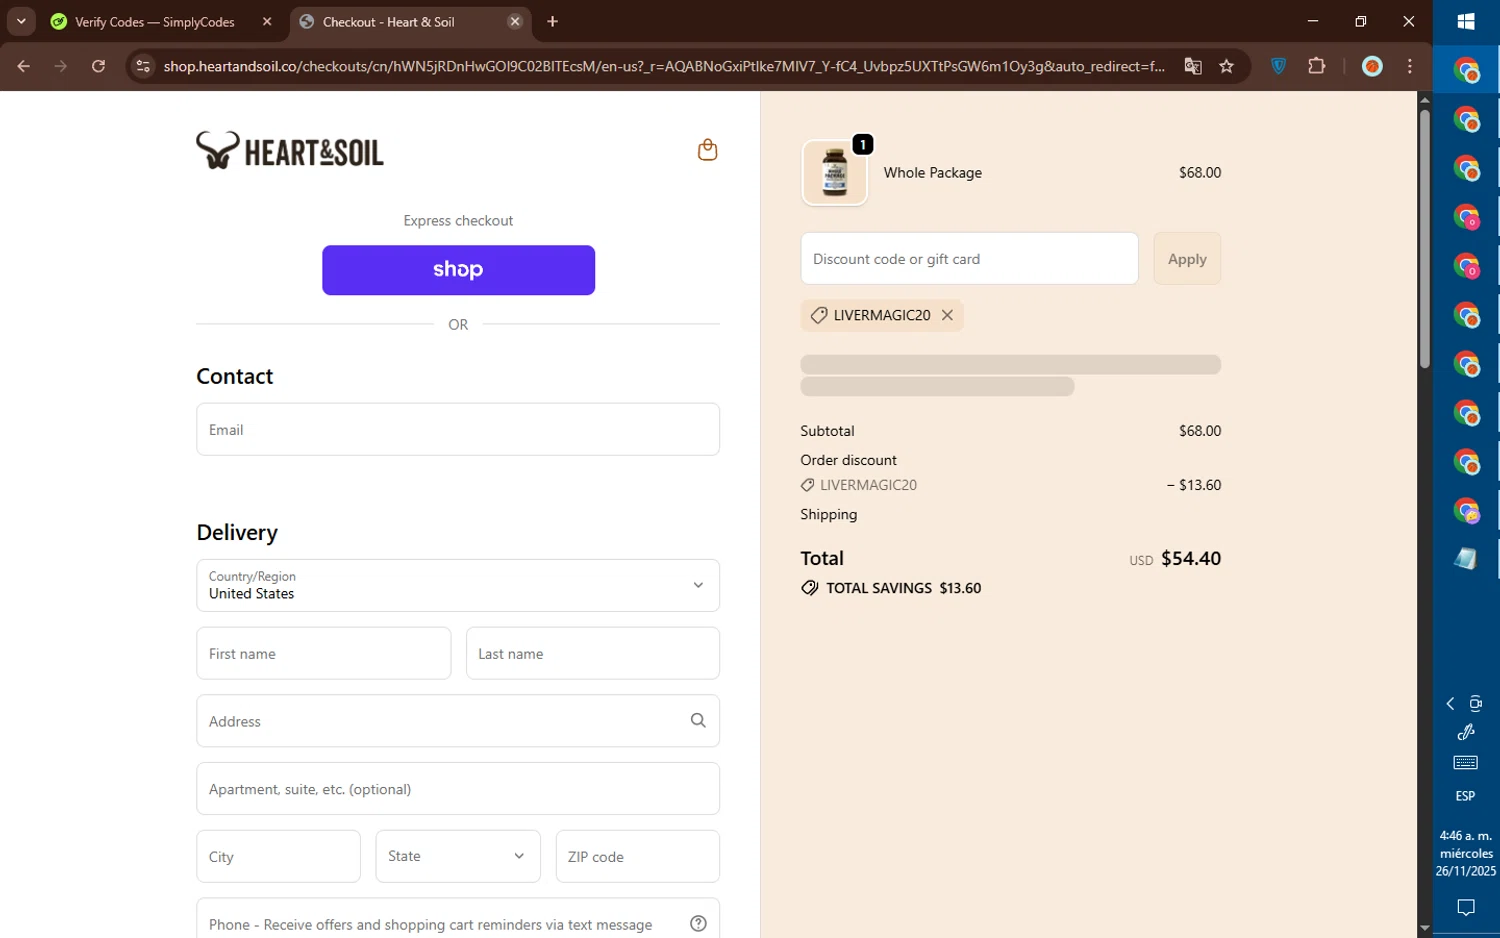Reload the checkout page
This screenshot has width=1500, height=938.
[x=98, y=66]
